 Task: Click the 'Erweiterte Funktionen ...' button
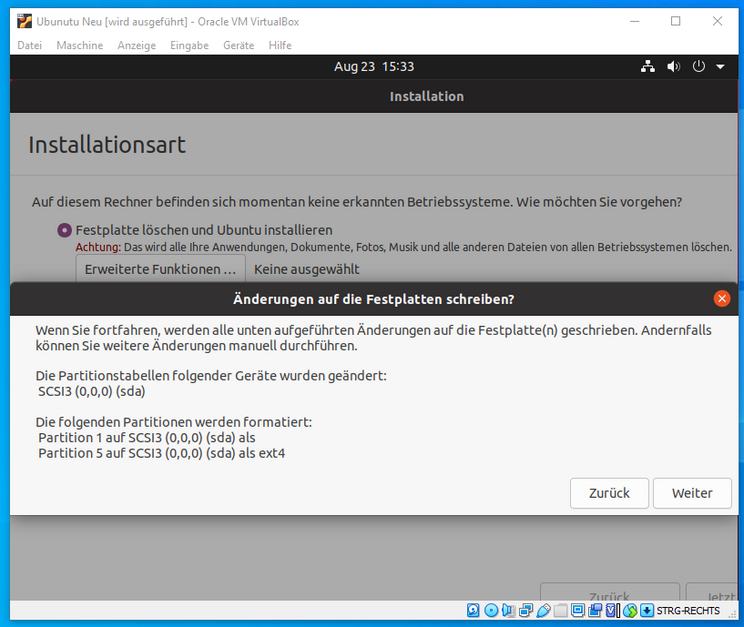[x=160, y=269]
